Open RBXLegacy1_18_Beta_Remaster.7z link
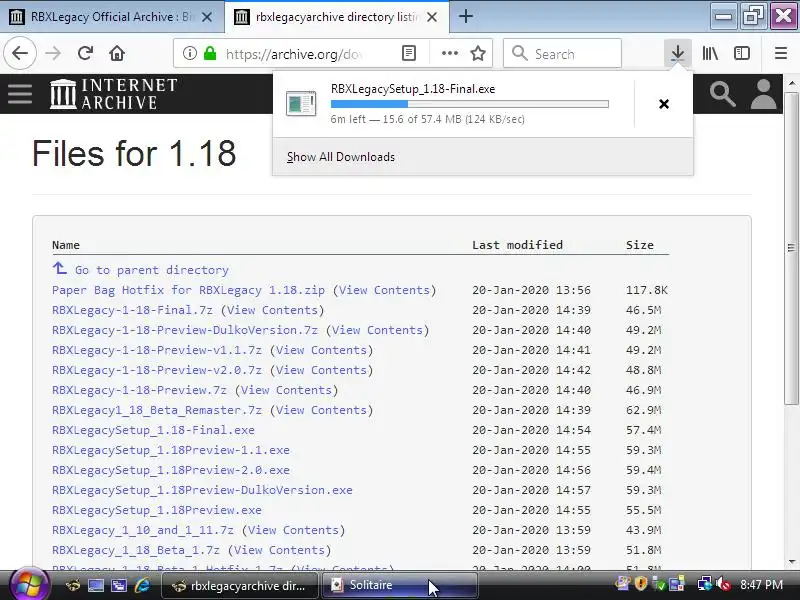The height and width of the screenshot is (600, 800). [x=157, y=410]
